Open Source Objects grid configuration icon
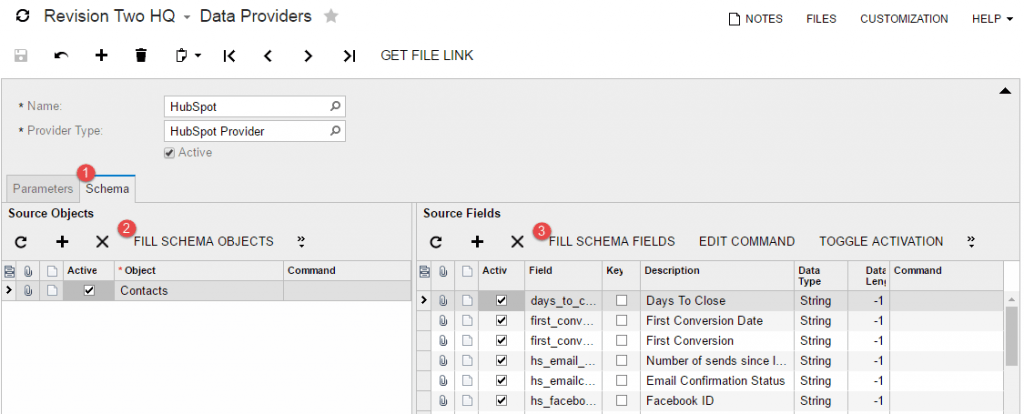The image size is (1024, 414). [8, 271]
